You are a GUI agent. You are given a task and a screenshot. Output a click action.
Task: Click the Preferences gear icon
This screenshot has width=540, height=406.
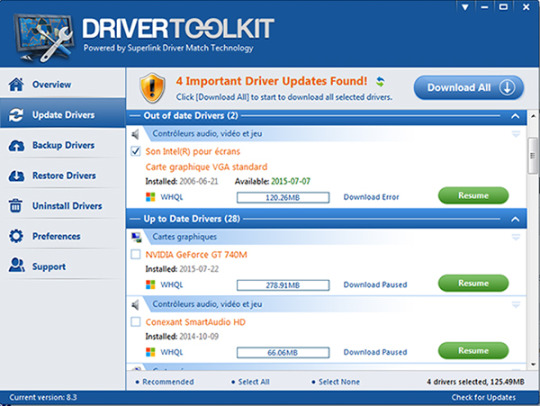coord(16,236)
